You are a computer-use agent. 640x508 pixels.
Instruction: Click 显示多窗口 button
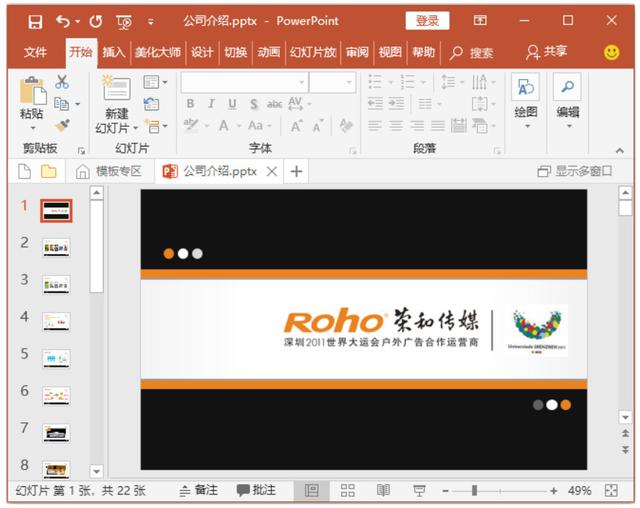[x=575, y=171]
